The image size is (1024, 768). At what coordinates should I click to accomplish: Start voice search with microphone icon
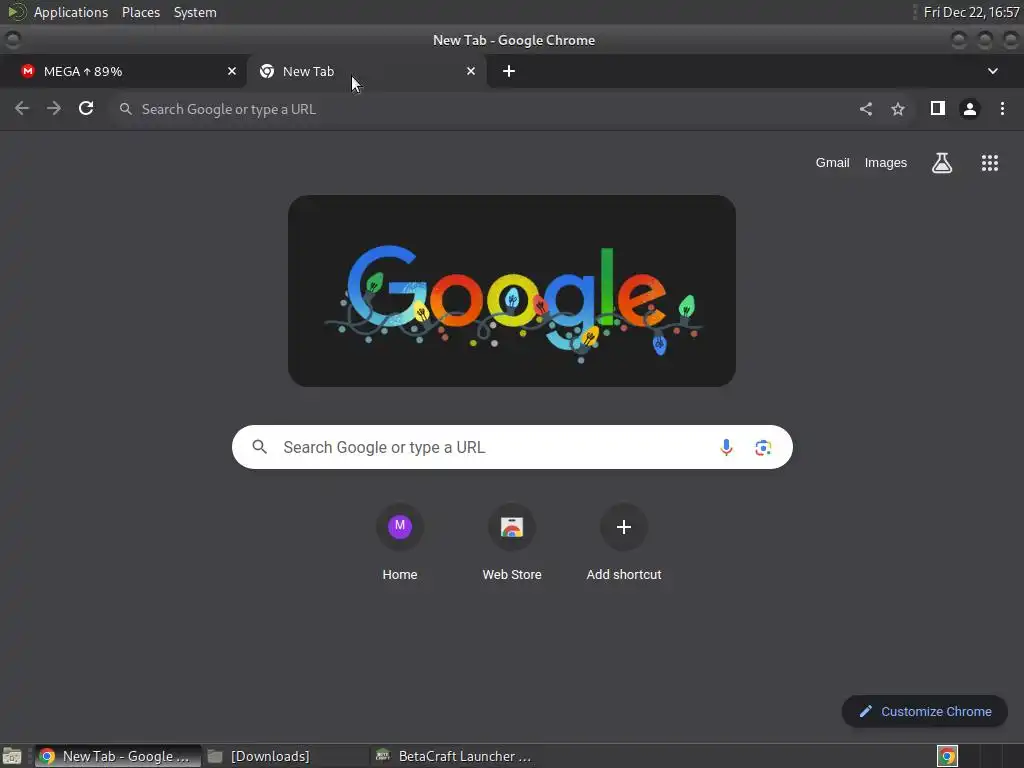726,447
